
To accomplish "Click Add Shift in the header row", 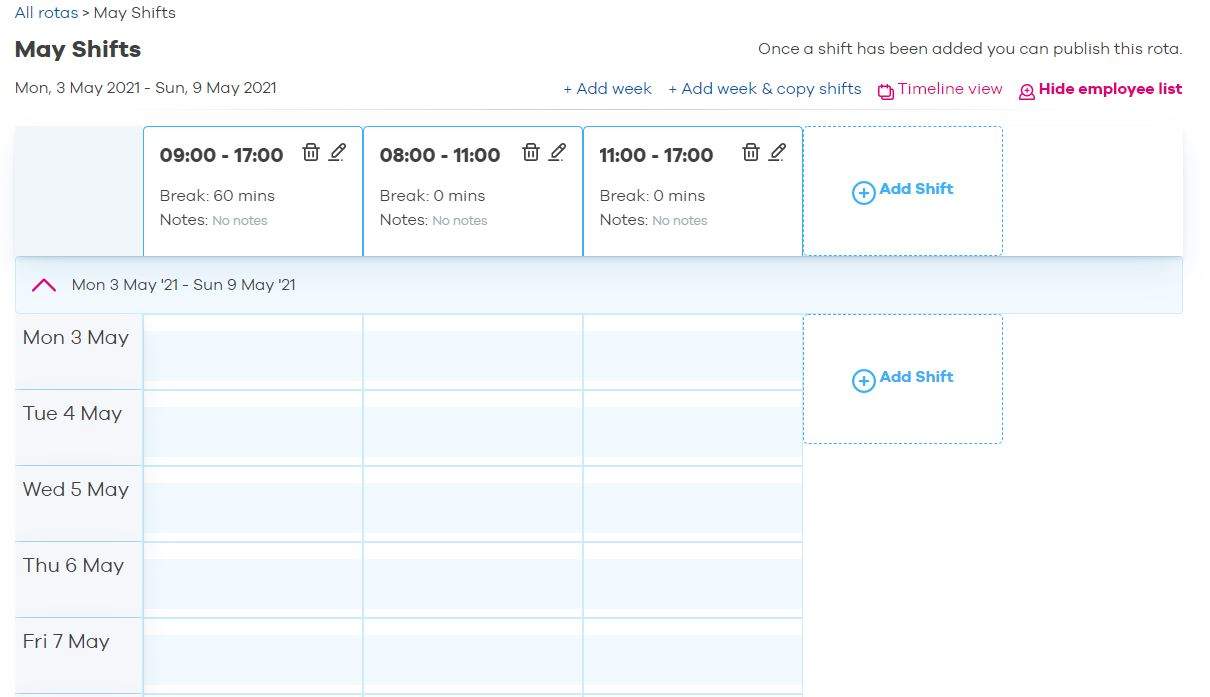I will pos(903,190).
